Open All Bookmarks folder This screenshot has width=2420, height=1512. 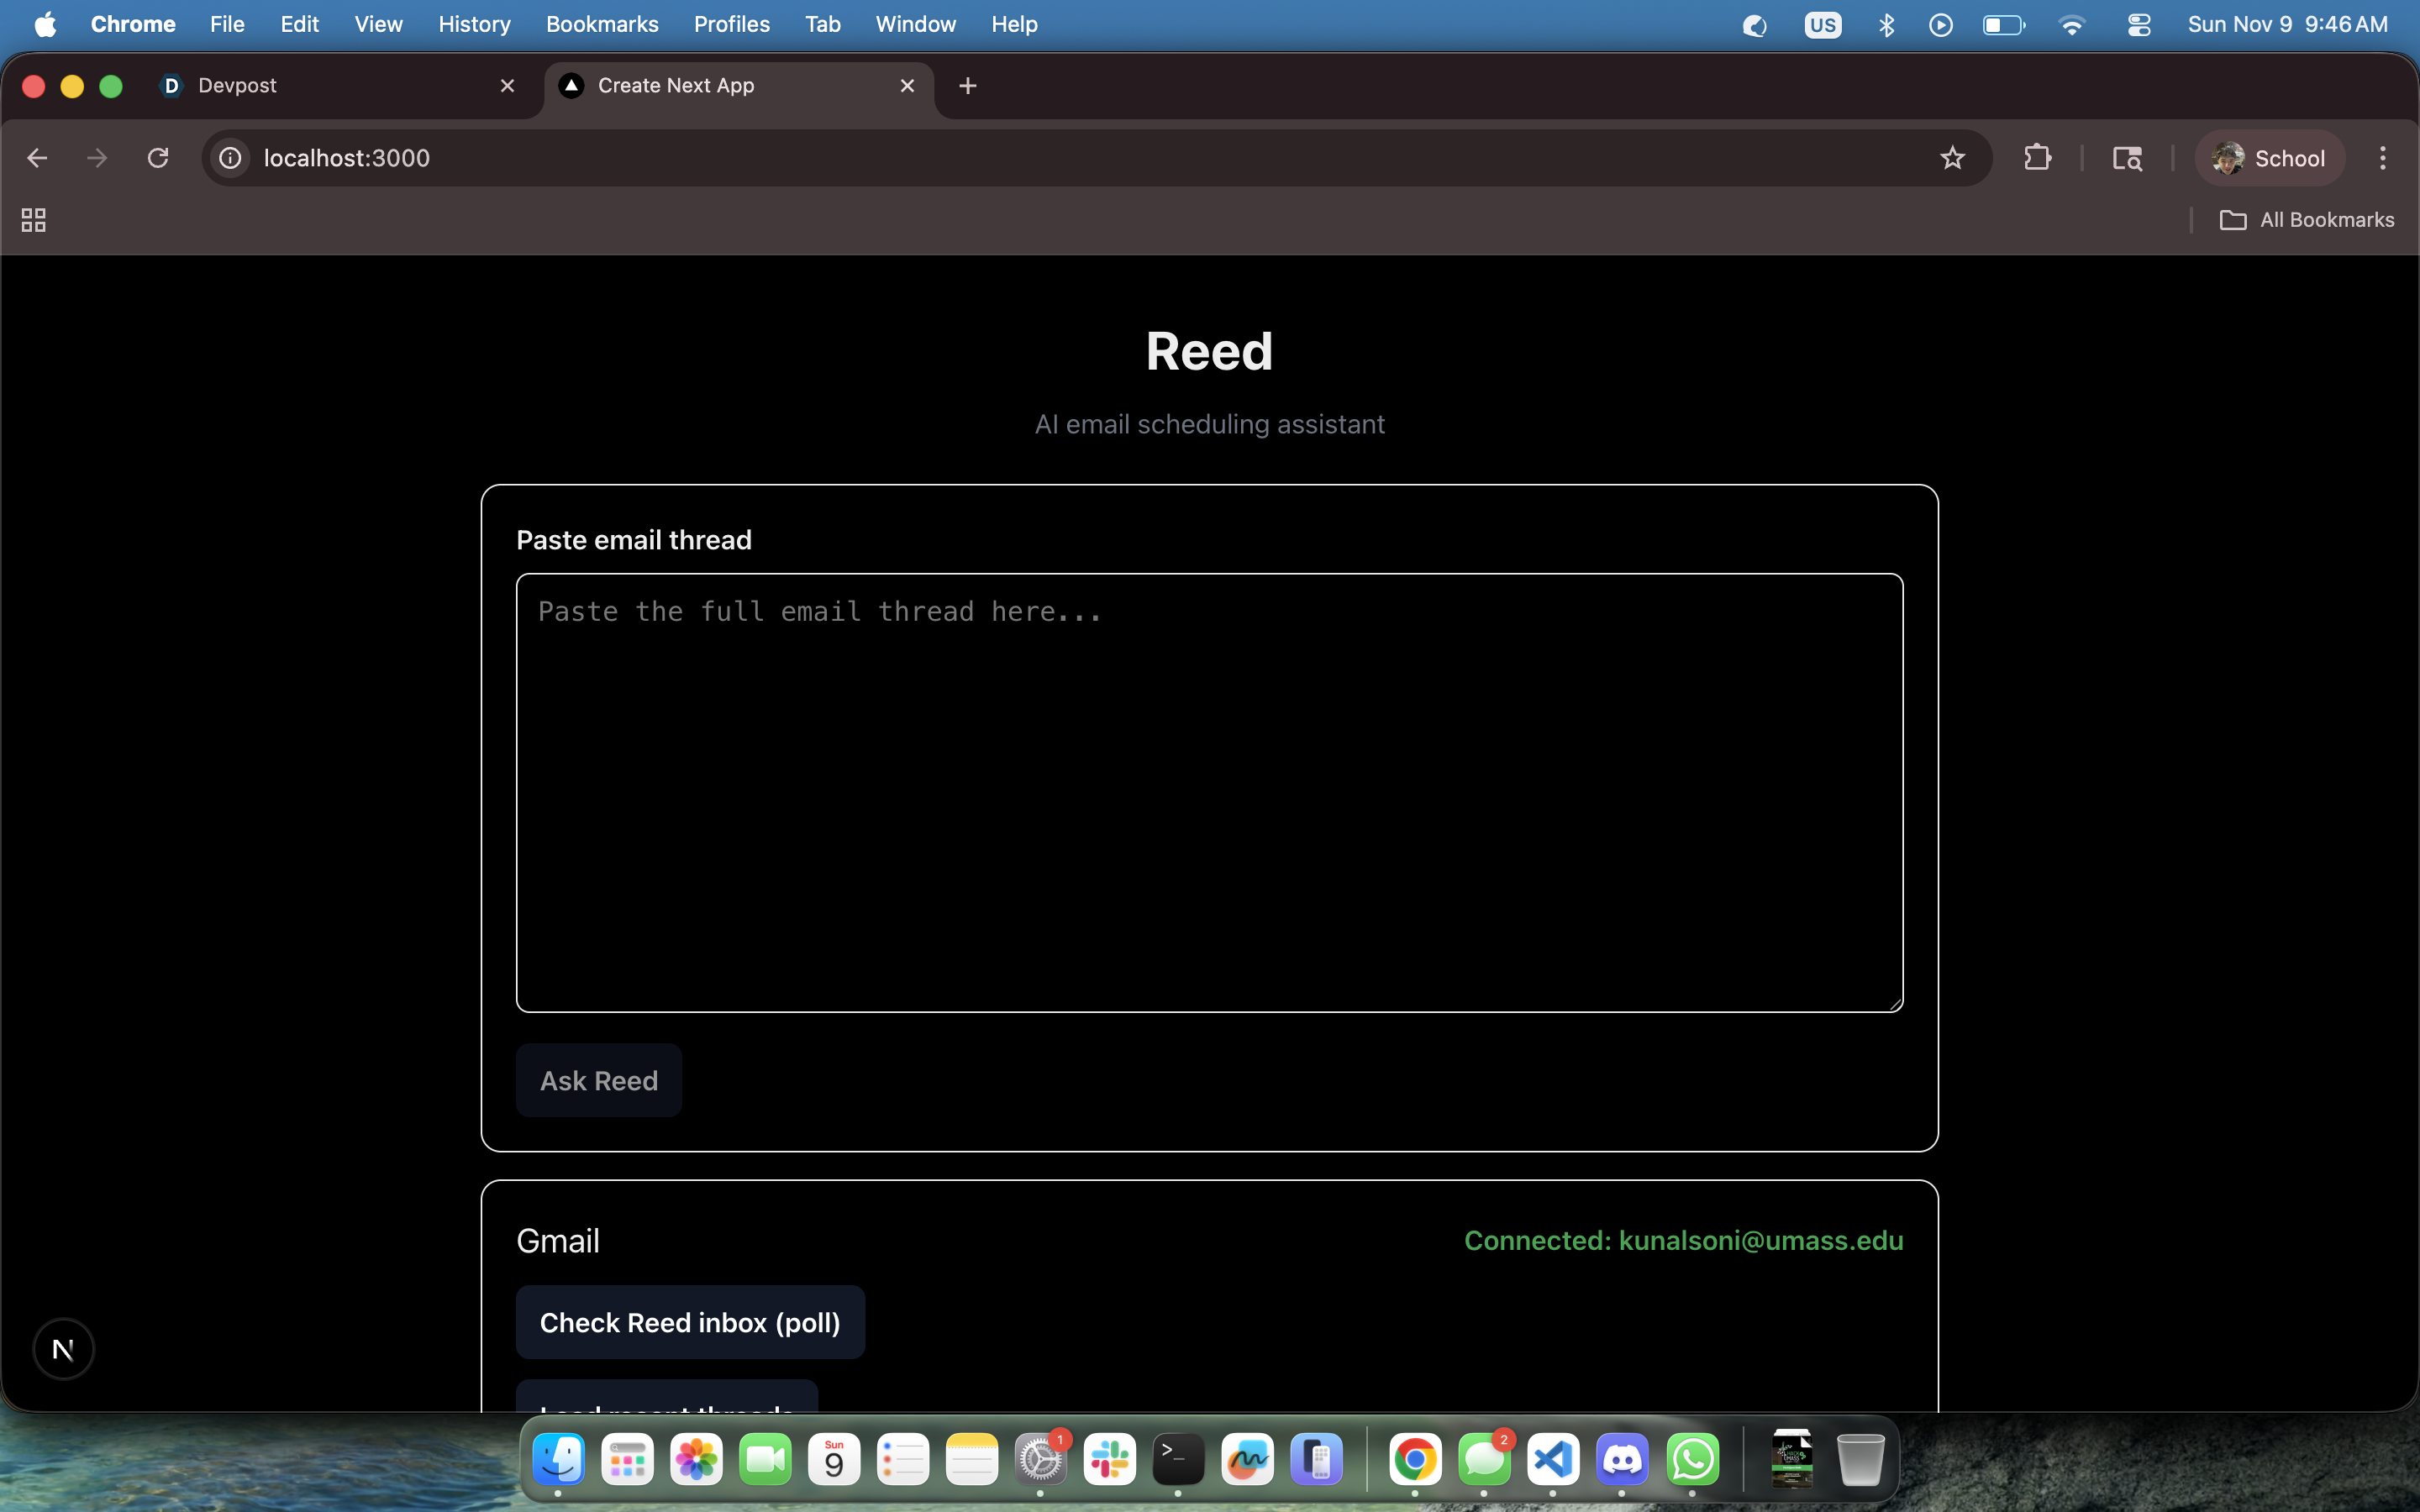(2307, 220)
